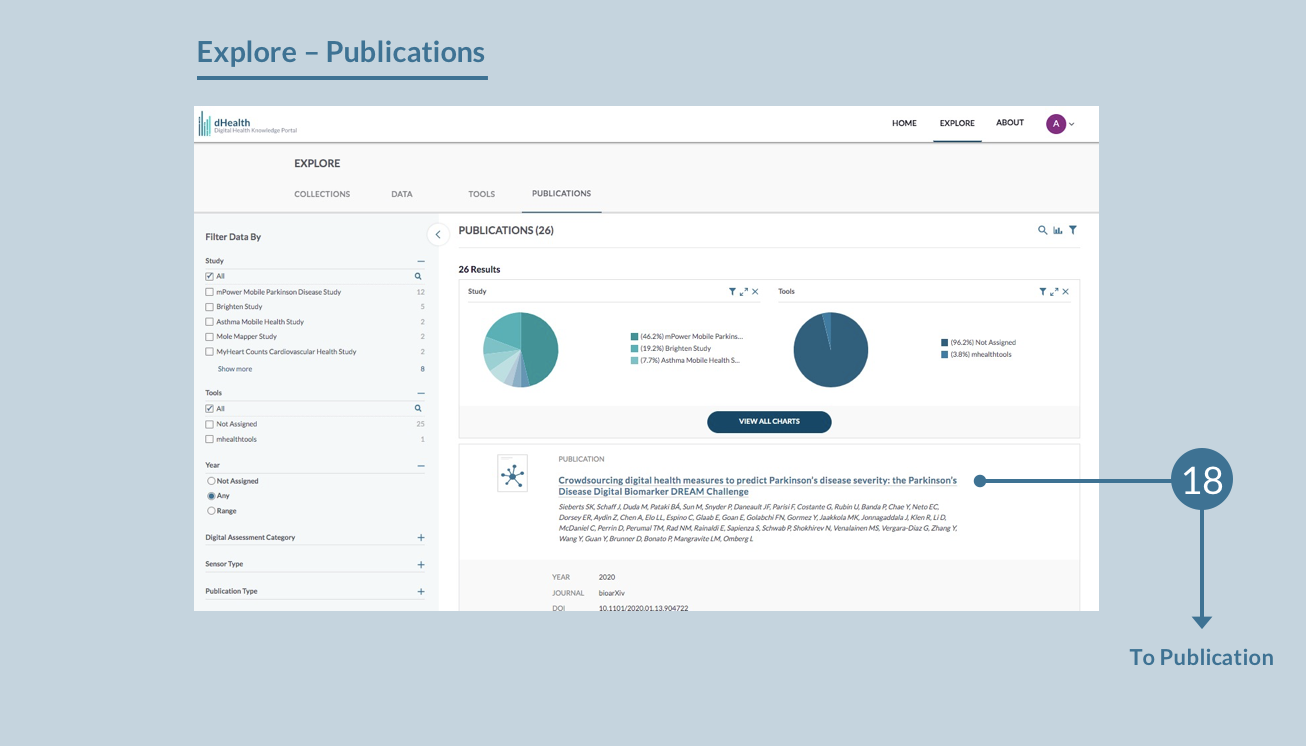Select Not Assigned radio under Year
The height and width of the screenshot is (746, 1313).
[210, 481]
